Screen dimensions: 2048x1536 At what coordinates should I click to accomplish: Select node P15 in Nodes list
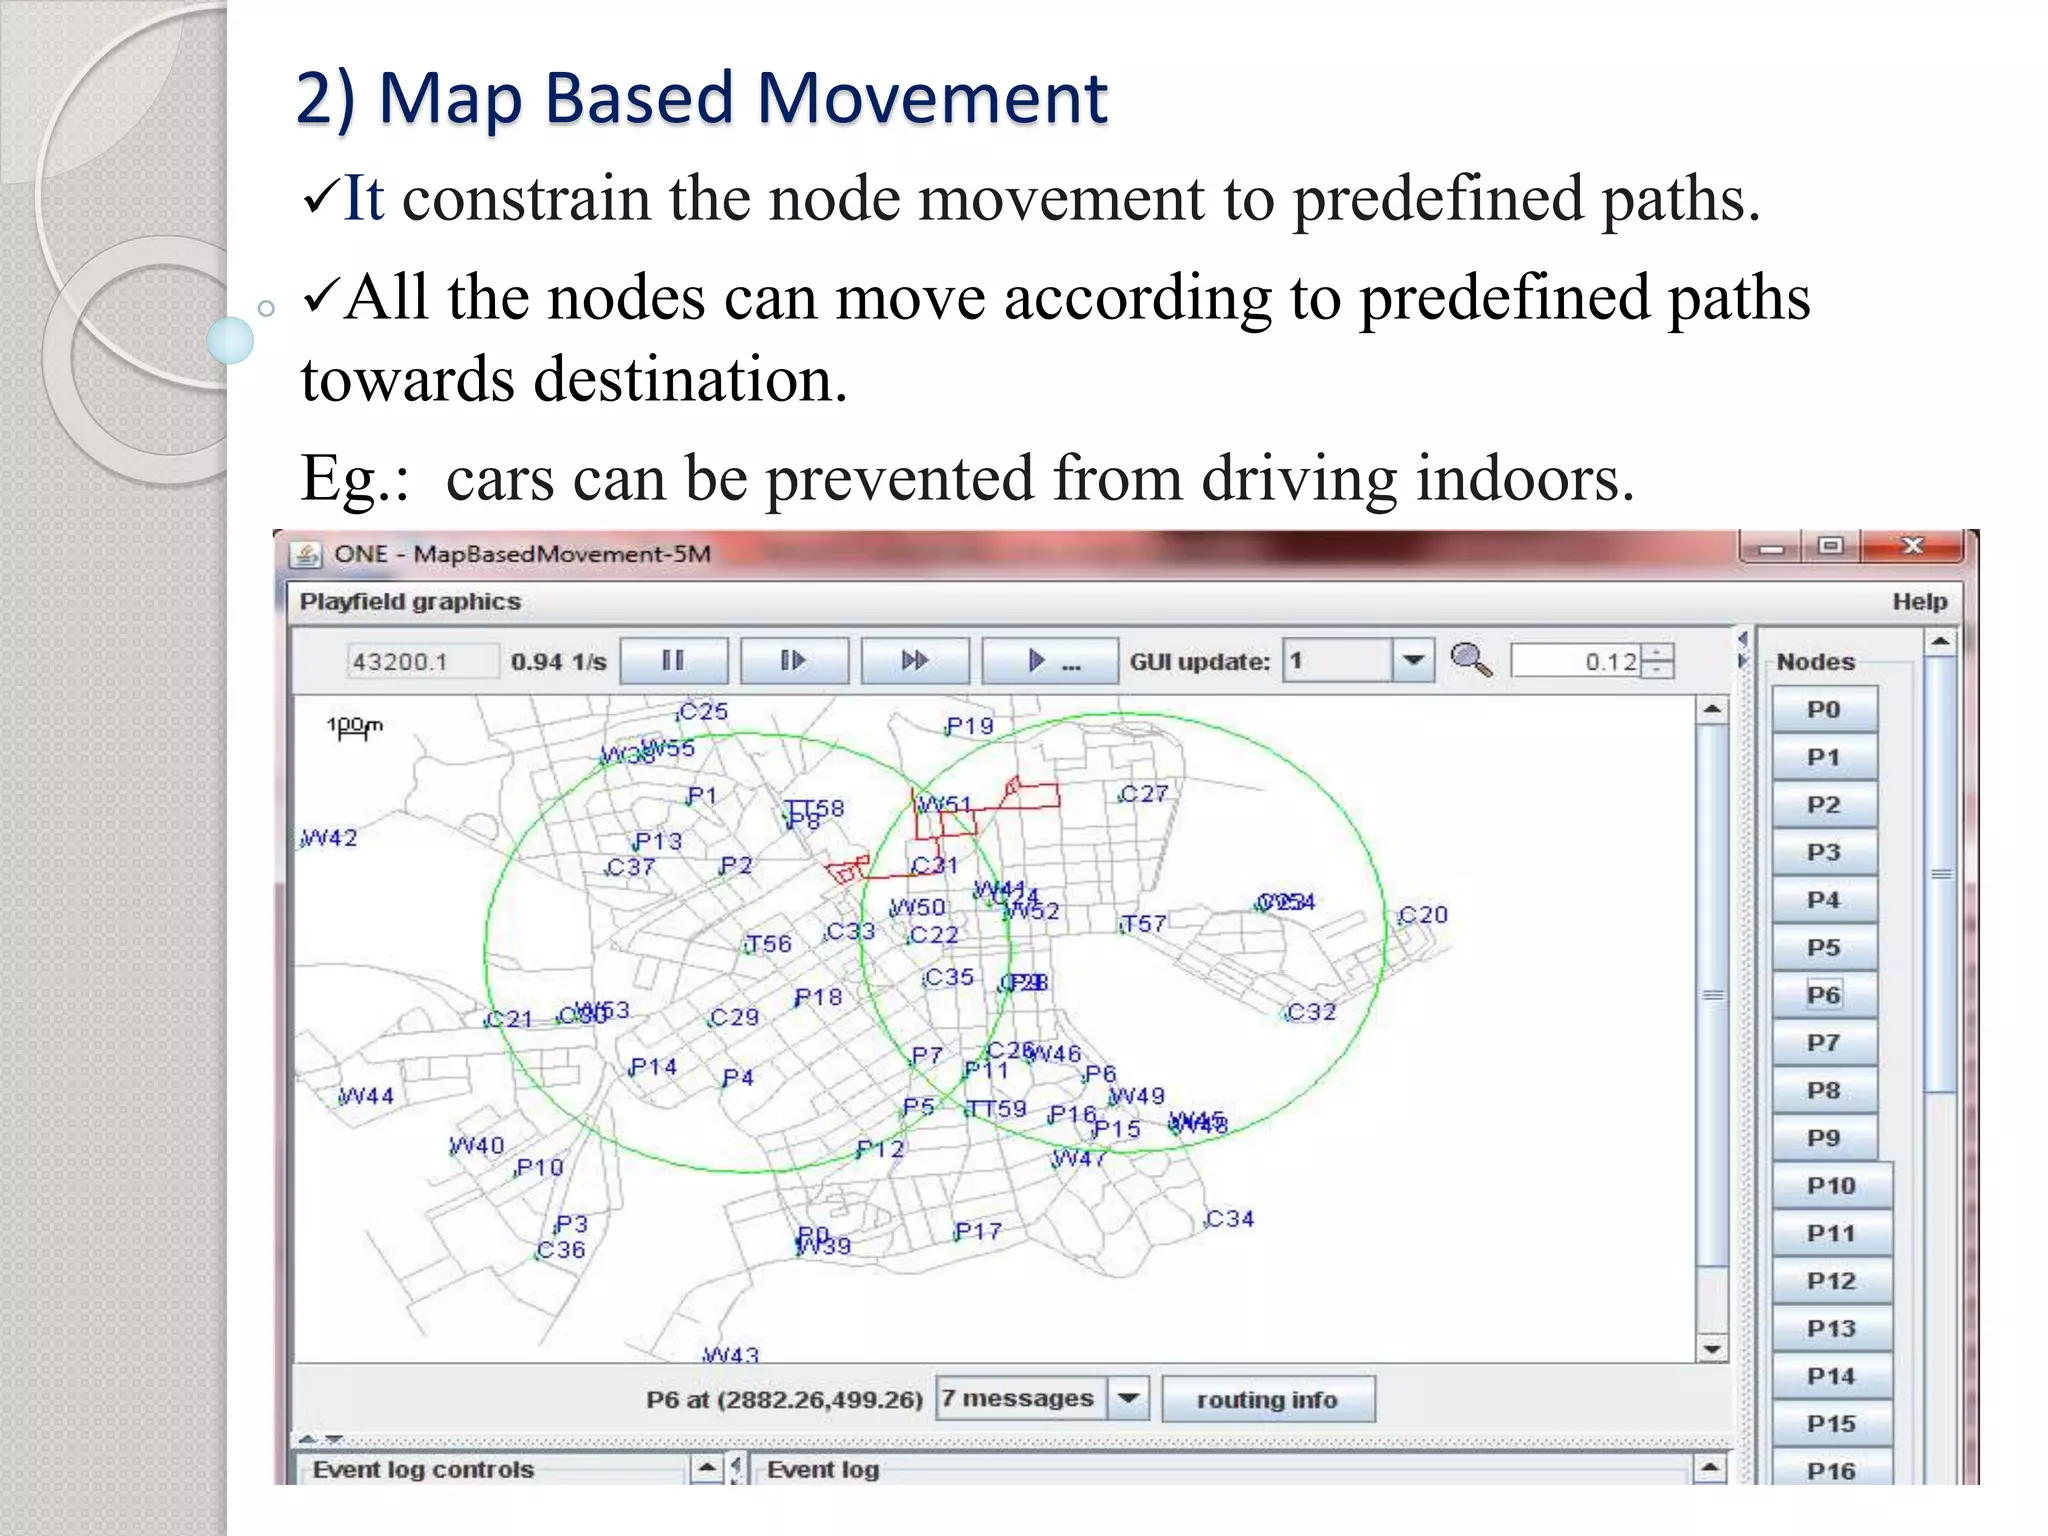tap(1832, 1424)
